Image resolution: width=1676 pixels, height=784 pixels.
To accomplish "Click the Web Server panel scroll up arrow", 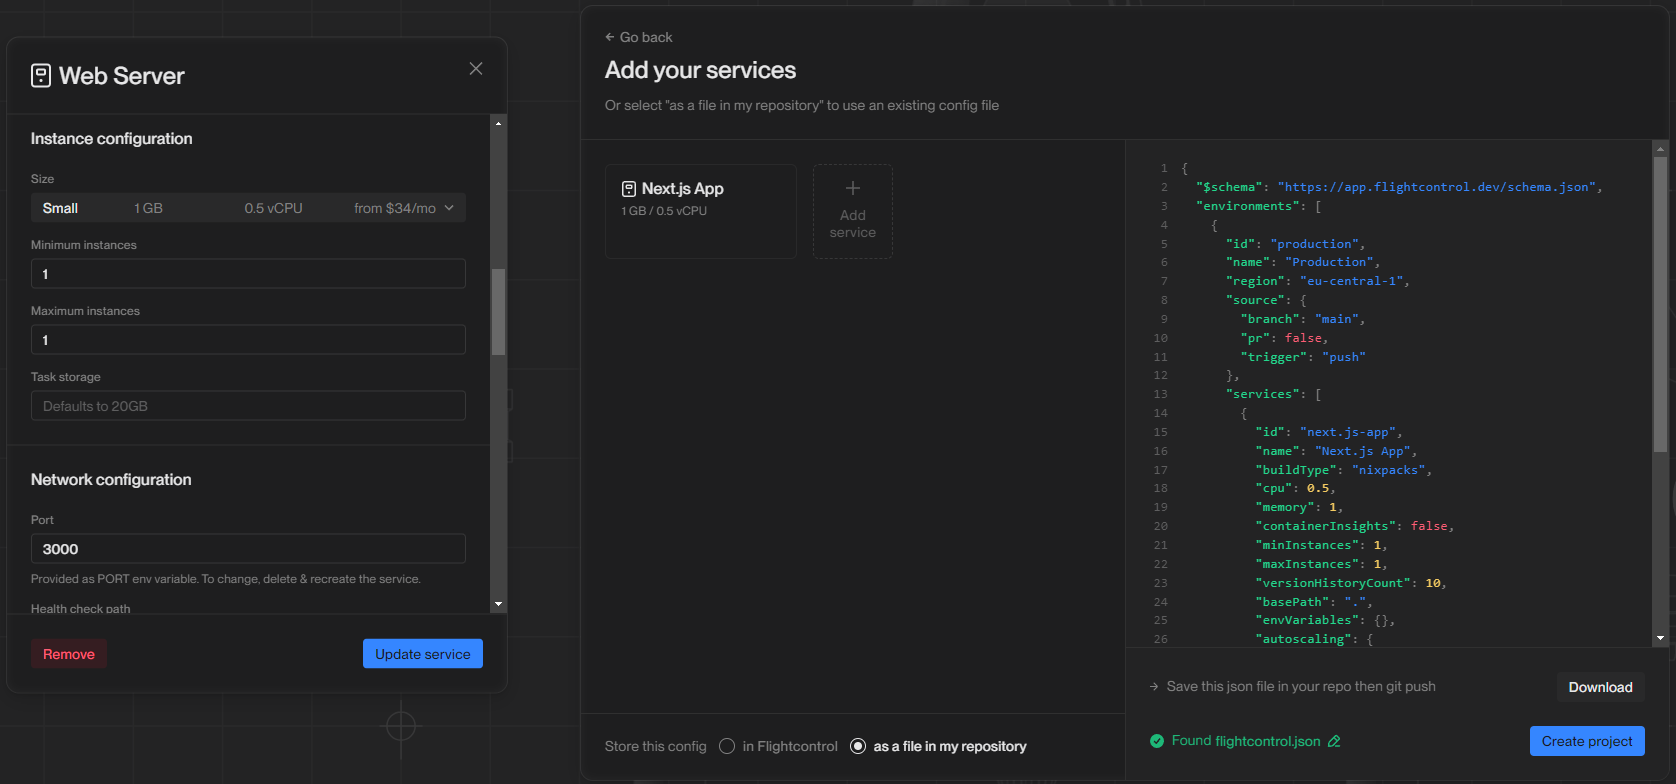I will [x=498, y=123].
